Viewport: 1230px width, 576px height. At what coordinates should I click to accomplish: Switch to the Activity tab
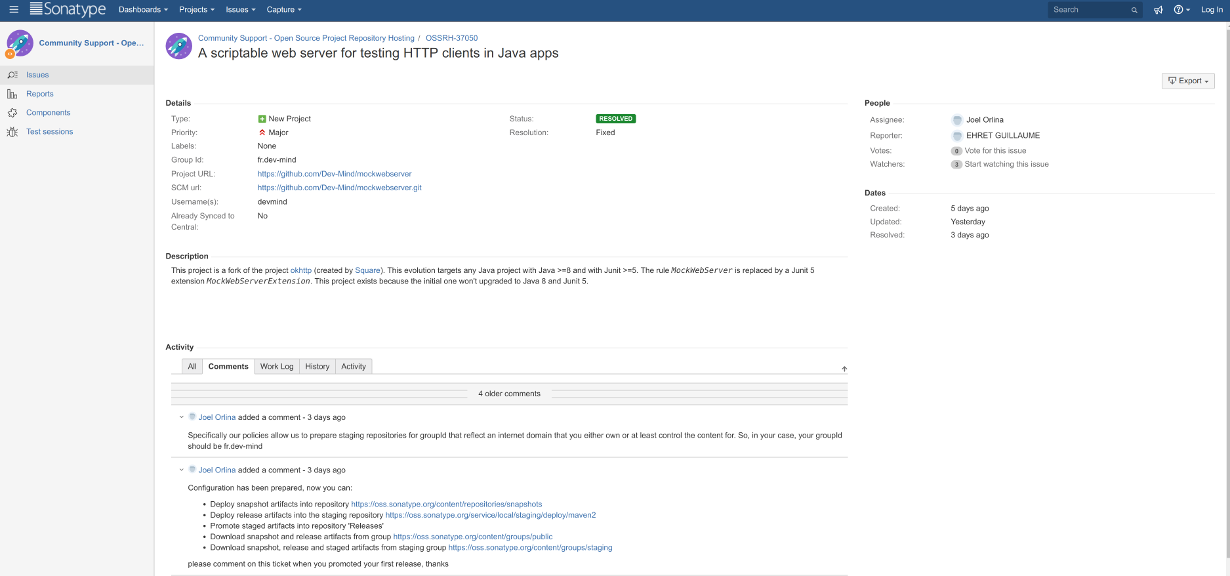354,367
